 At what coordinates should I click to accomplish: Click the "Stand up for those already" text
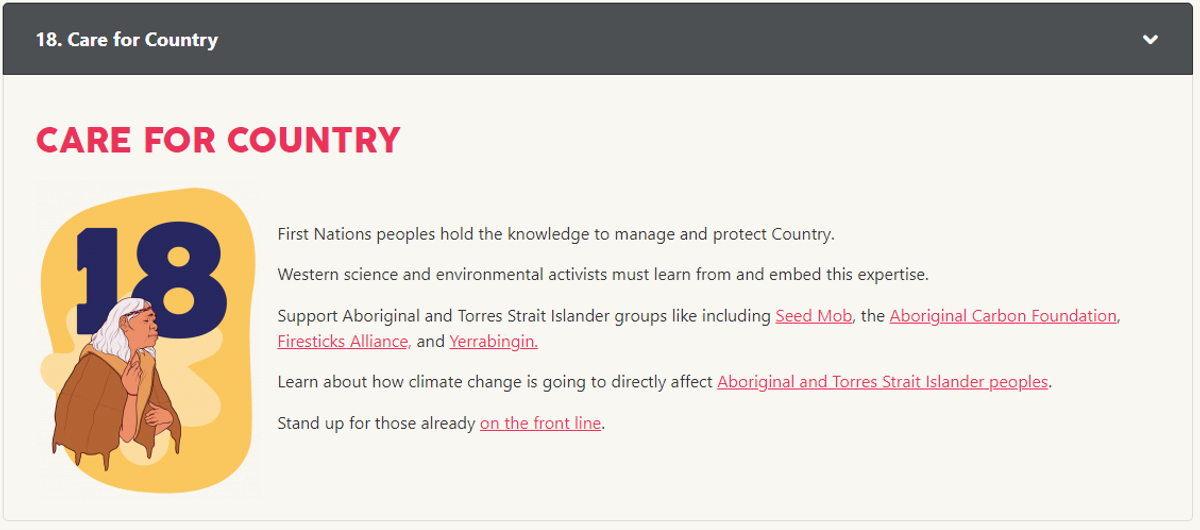coord(376,423)
